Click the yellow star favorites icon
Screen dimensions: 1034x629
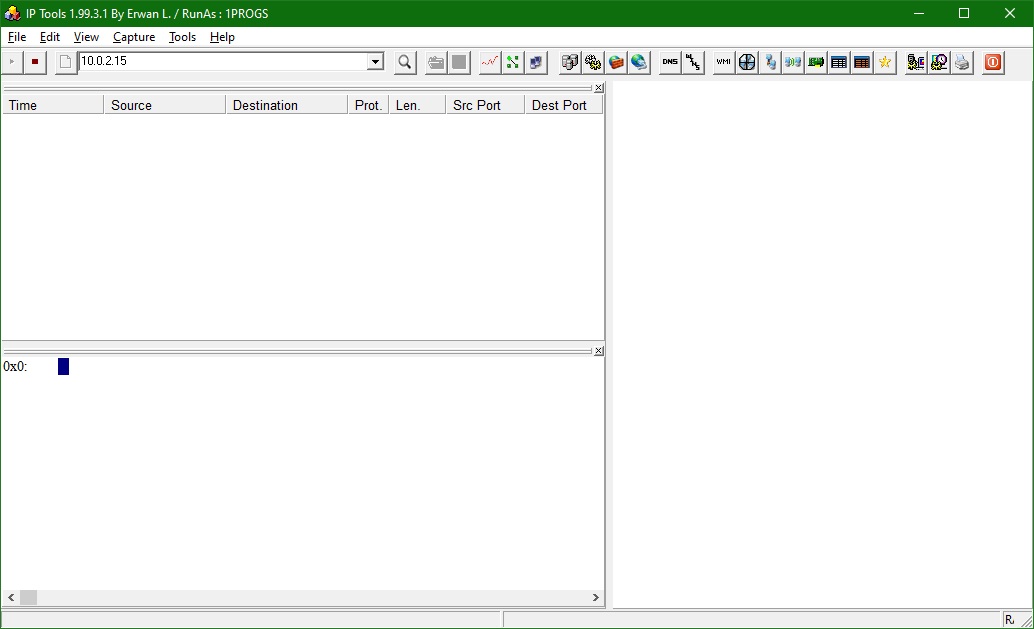click(885, 62)
